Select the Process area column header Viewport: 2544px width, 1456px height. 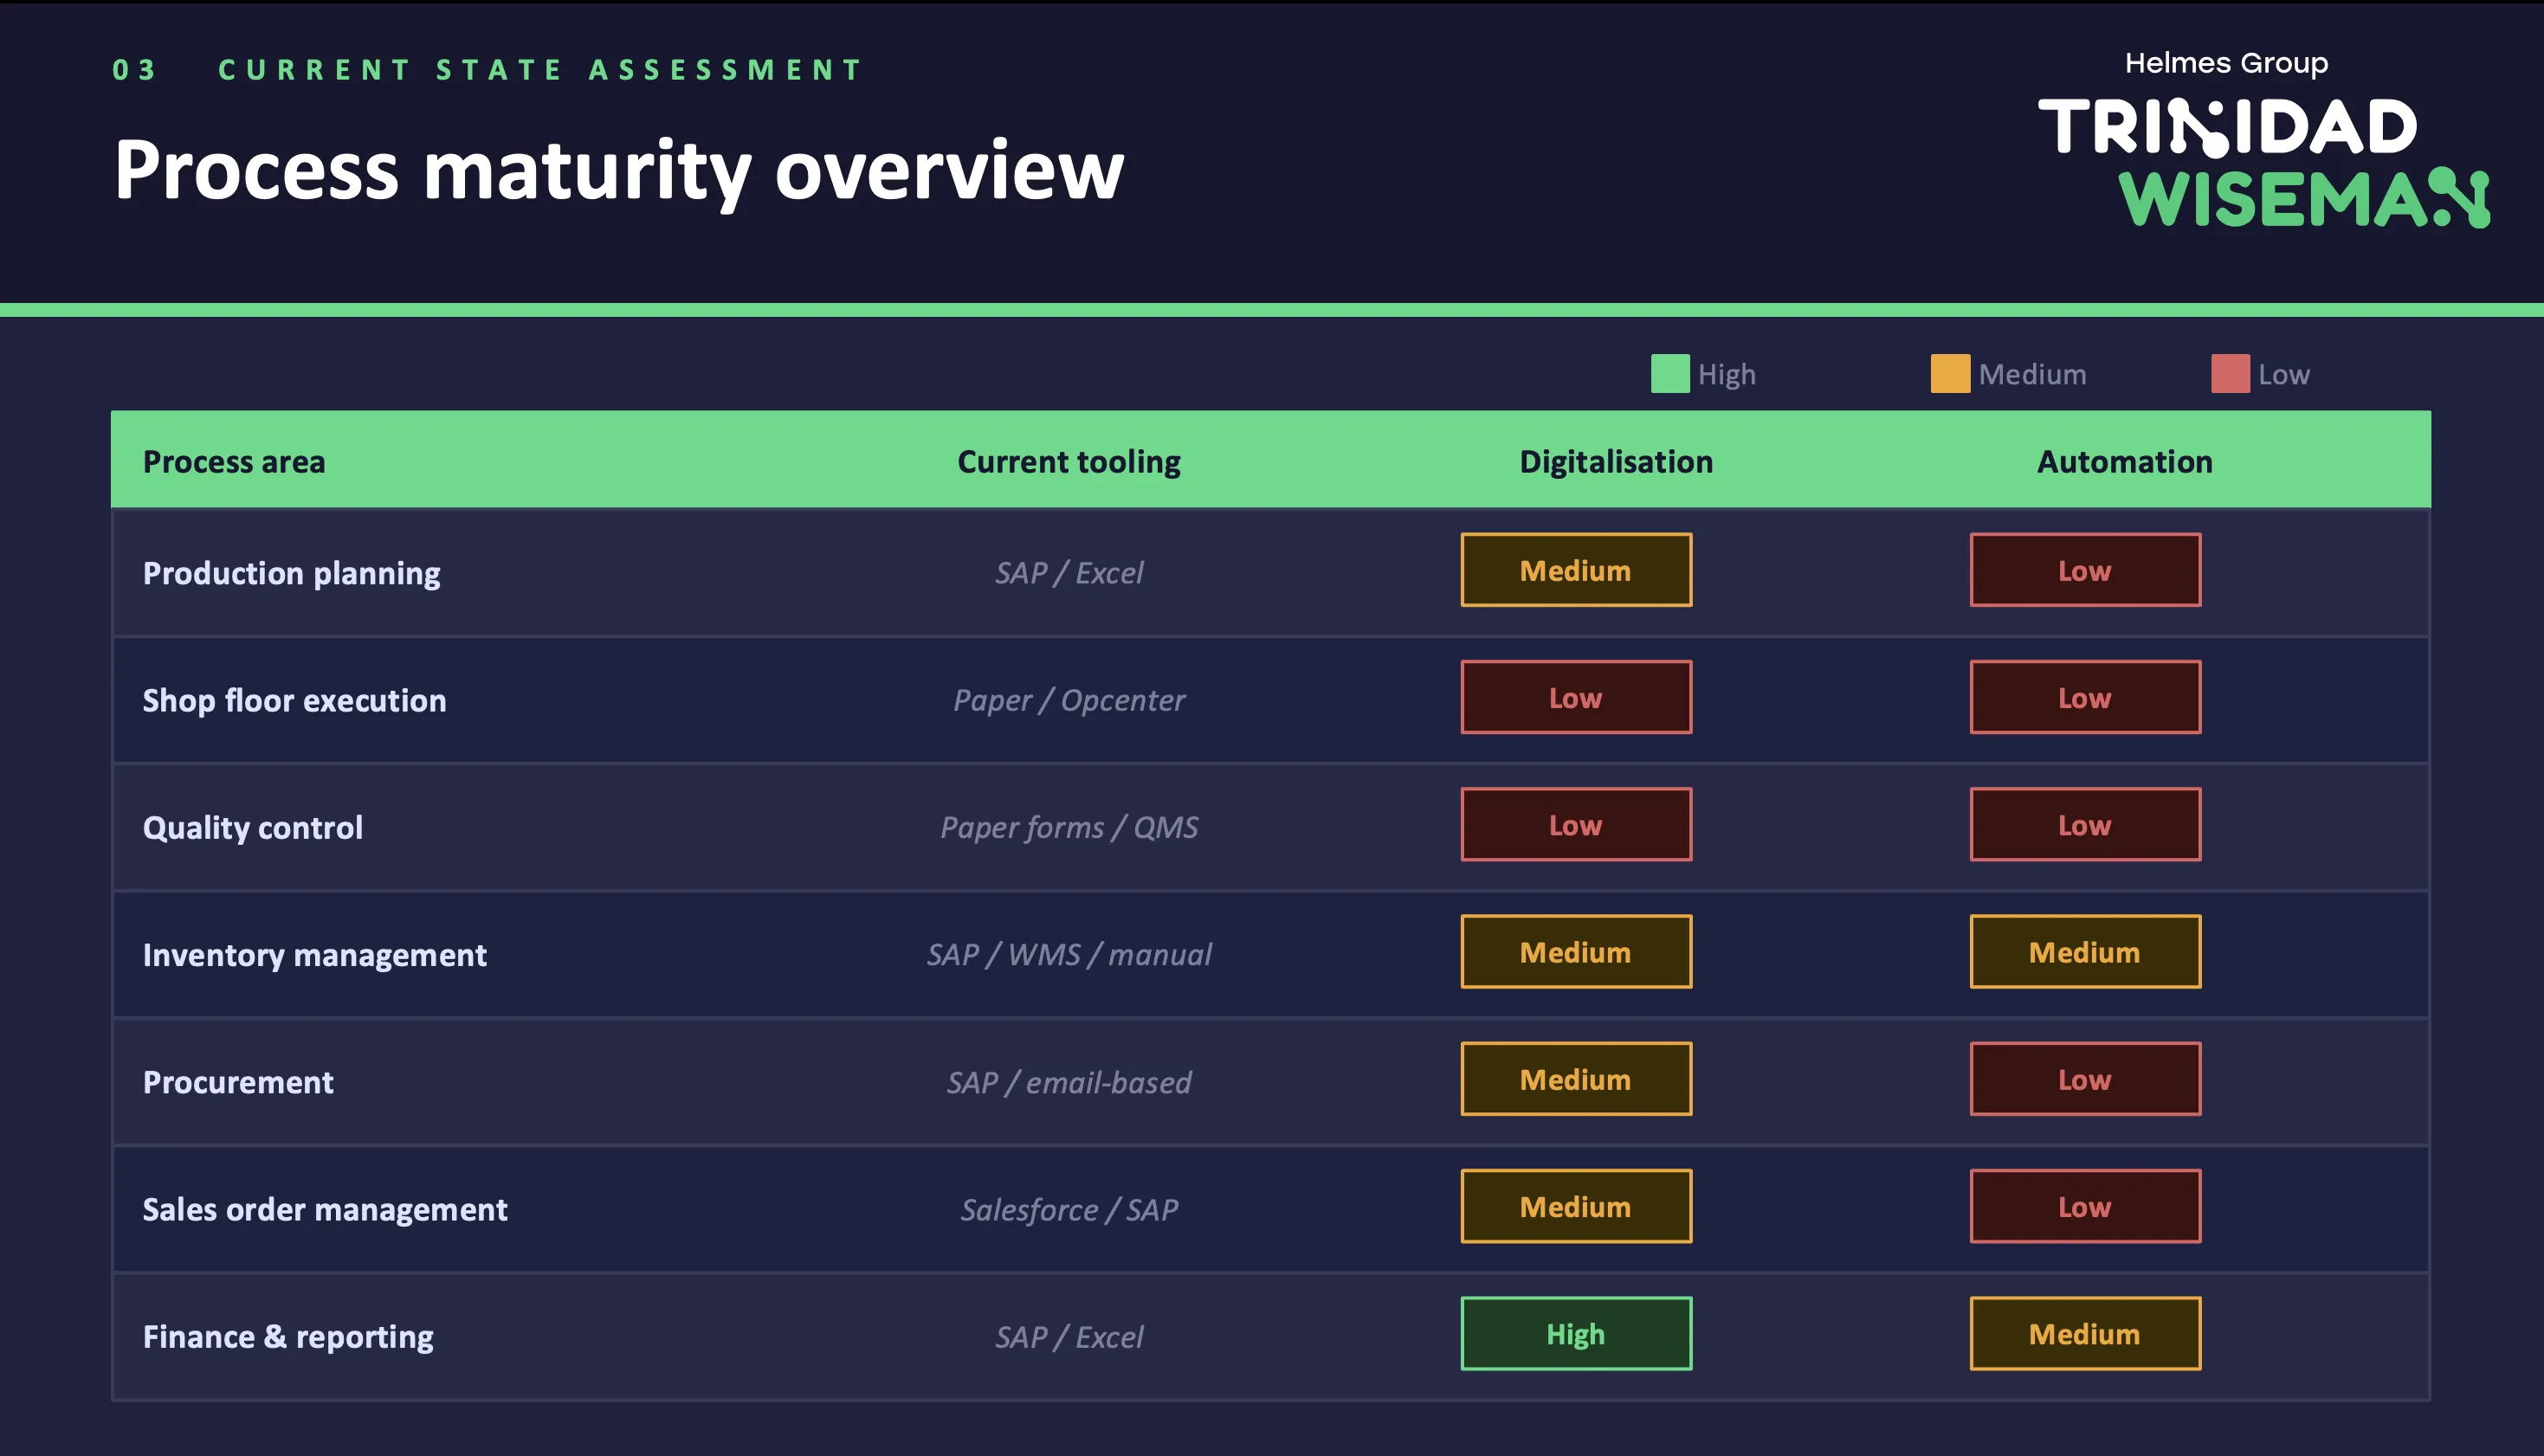click(x=234, y=461)
